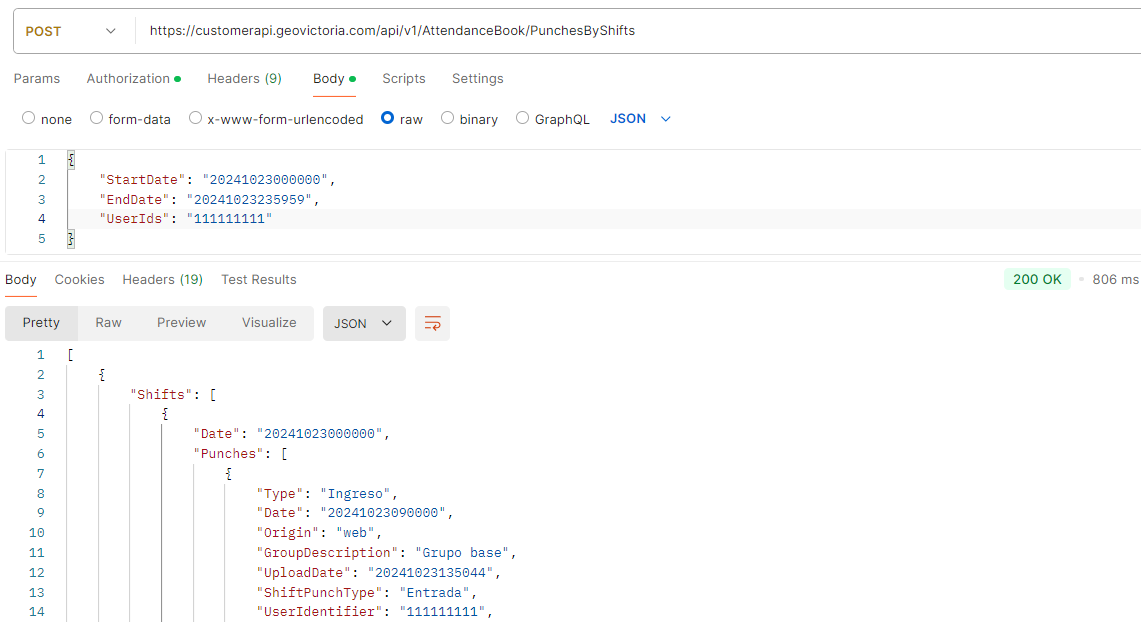Image resolution: width=1141 pixels, height=622 pixels.
Task: Open the Authorization tab
Action: [132, 78]
